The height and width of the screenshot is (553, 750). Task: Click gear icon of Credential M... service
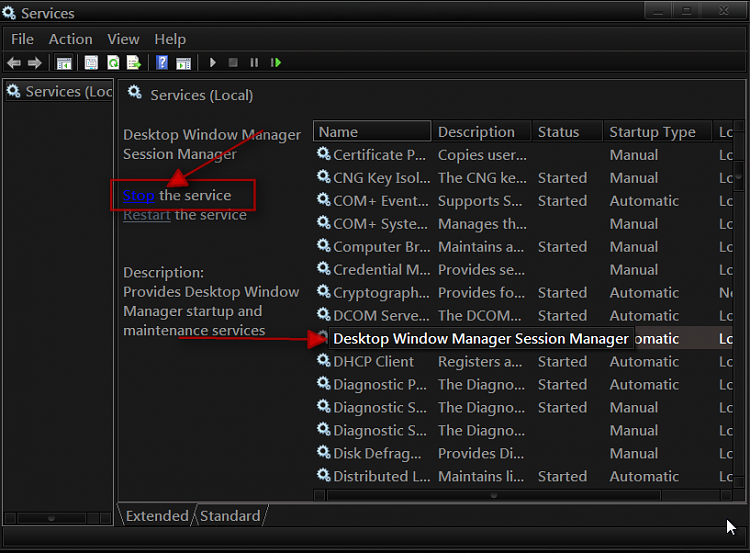point(323,269)
